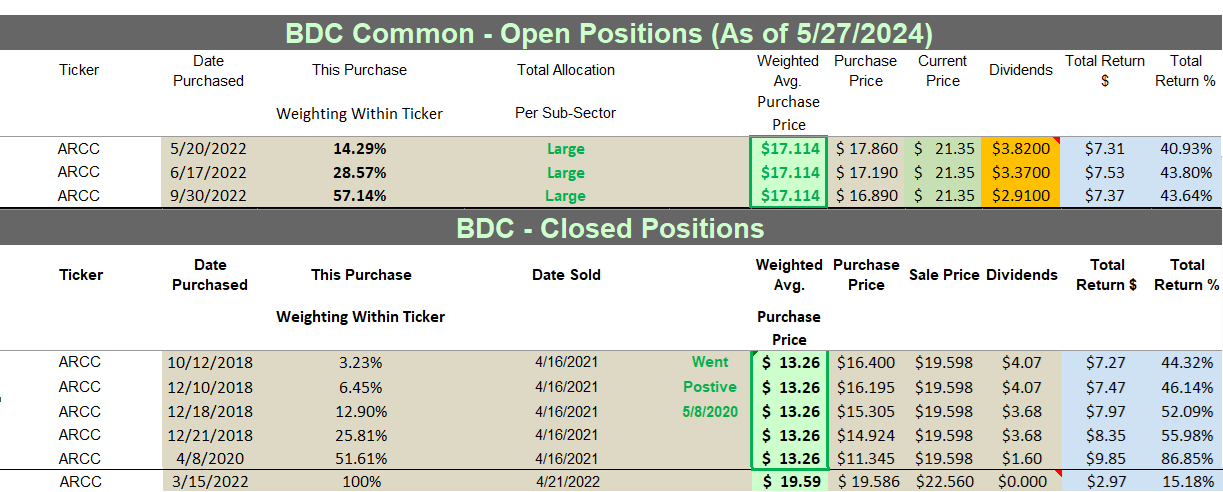Click the $22.560 sale price cell
The width and height of the screenshot is (1223, 492).
(x=943, y=482)
